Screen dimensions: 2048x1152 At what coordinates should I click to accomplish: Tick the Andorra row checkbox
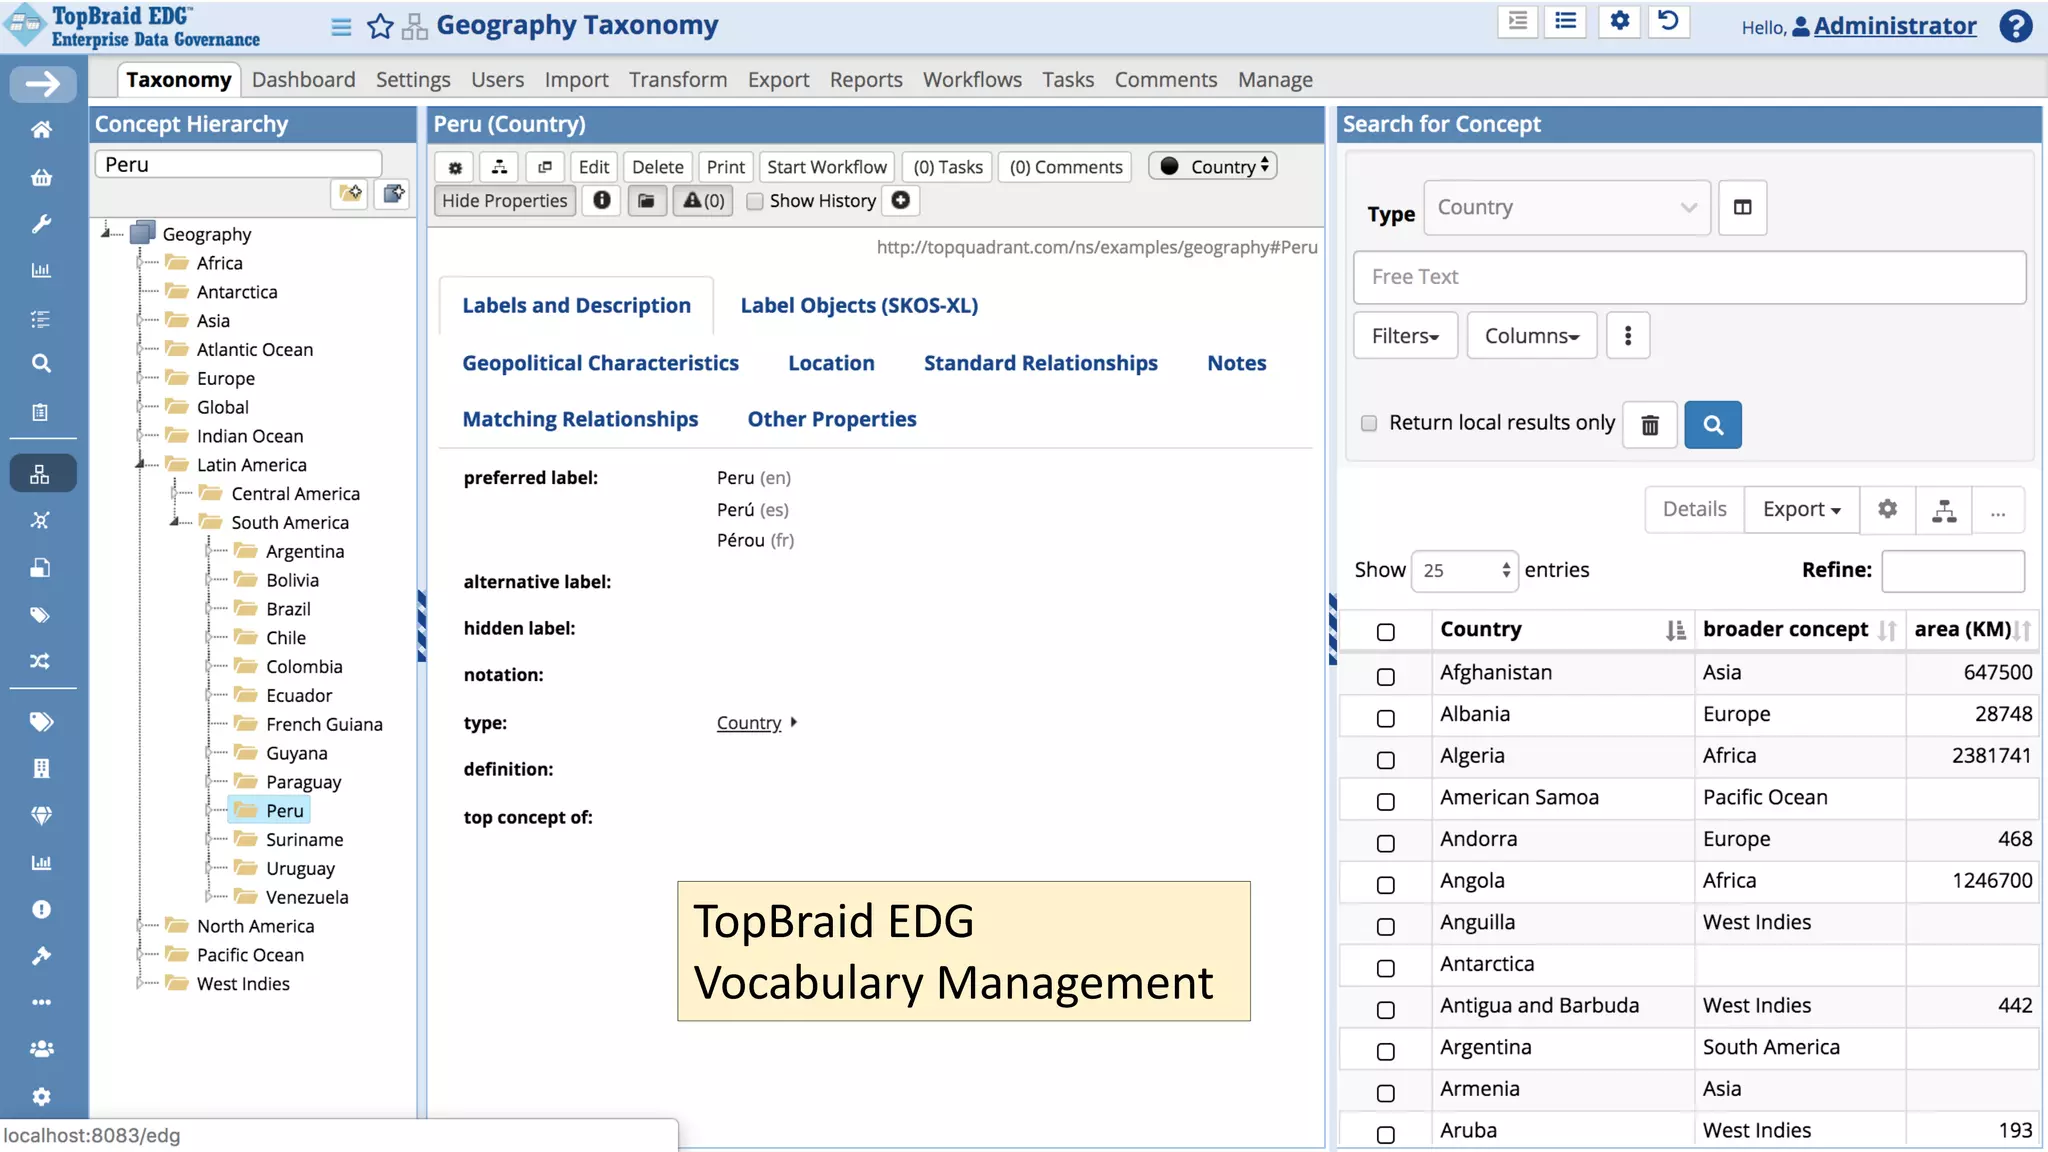pos(1385,843)
